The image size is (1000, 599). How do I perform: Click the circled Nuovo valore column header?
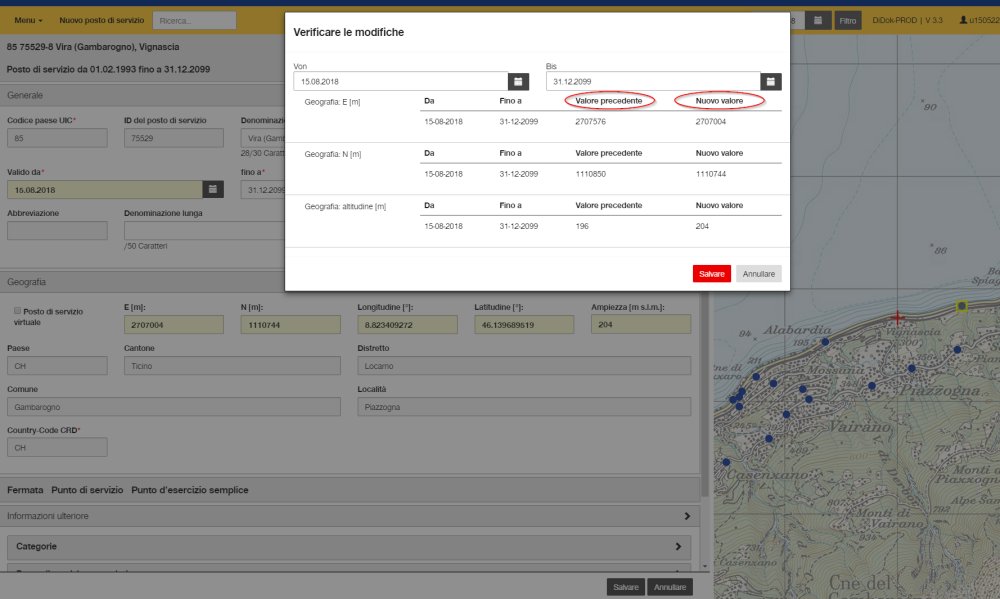719,101
